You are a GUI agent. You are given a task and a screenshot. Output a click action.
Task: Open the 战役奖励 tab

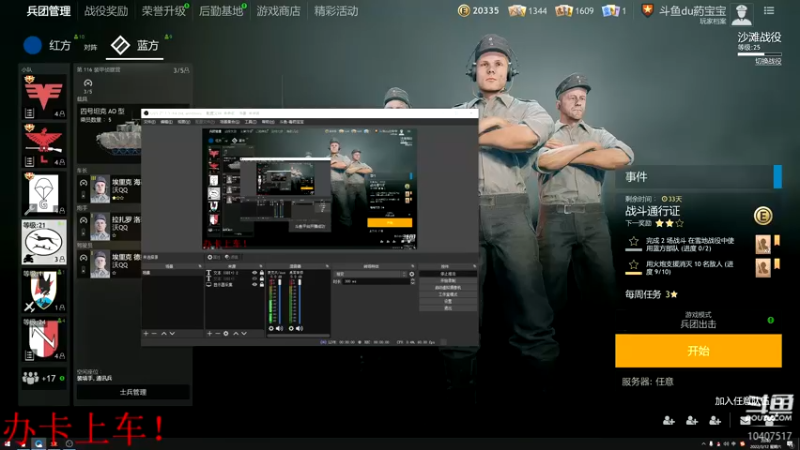tap(106, 11)
